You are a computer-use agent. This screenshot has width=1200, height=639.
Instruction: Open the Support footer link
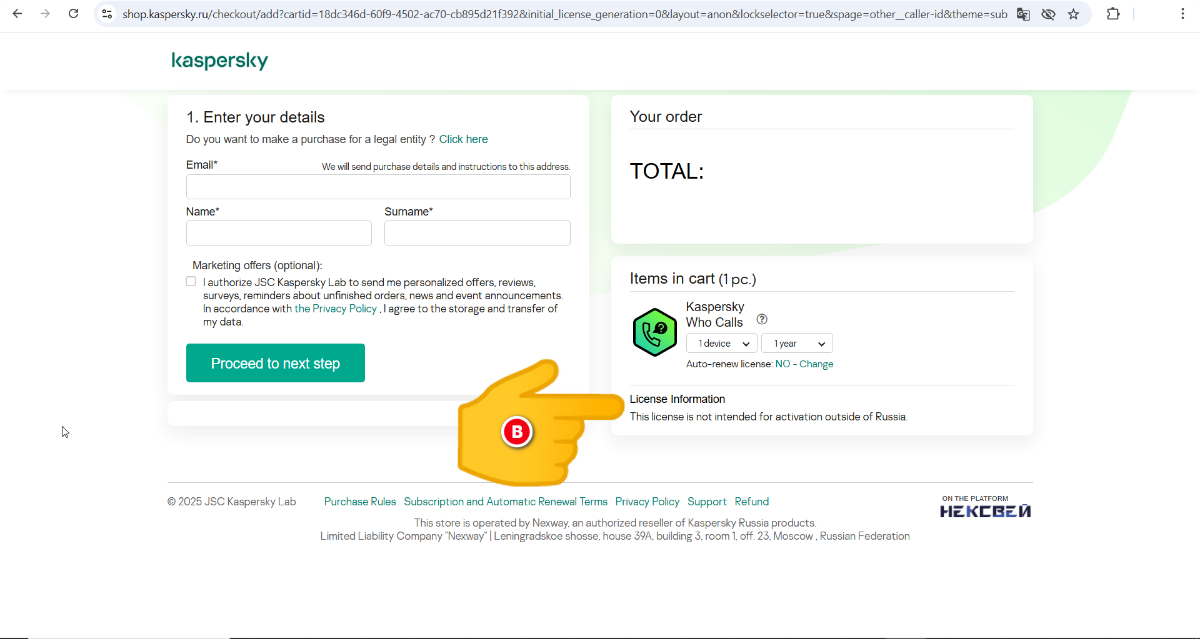pyautogui.click(x=707, y=502)
